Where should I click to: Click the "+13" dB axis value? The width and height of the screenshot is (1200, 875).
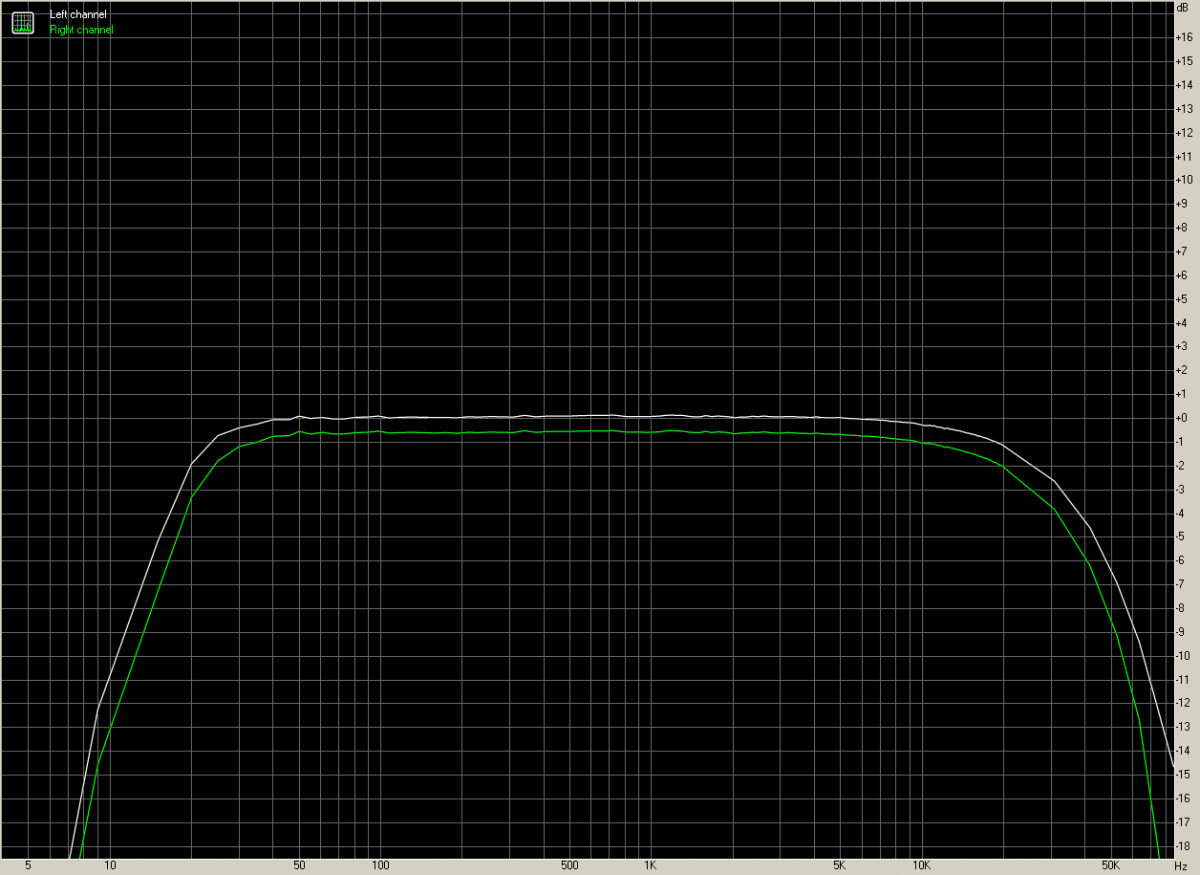[x=1186, y=109]
